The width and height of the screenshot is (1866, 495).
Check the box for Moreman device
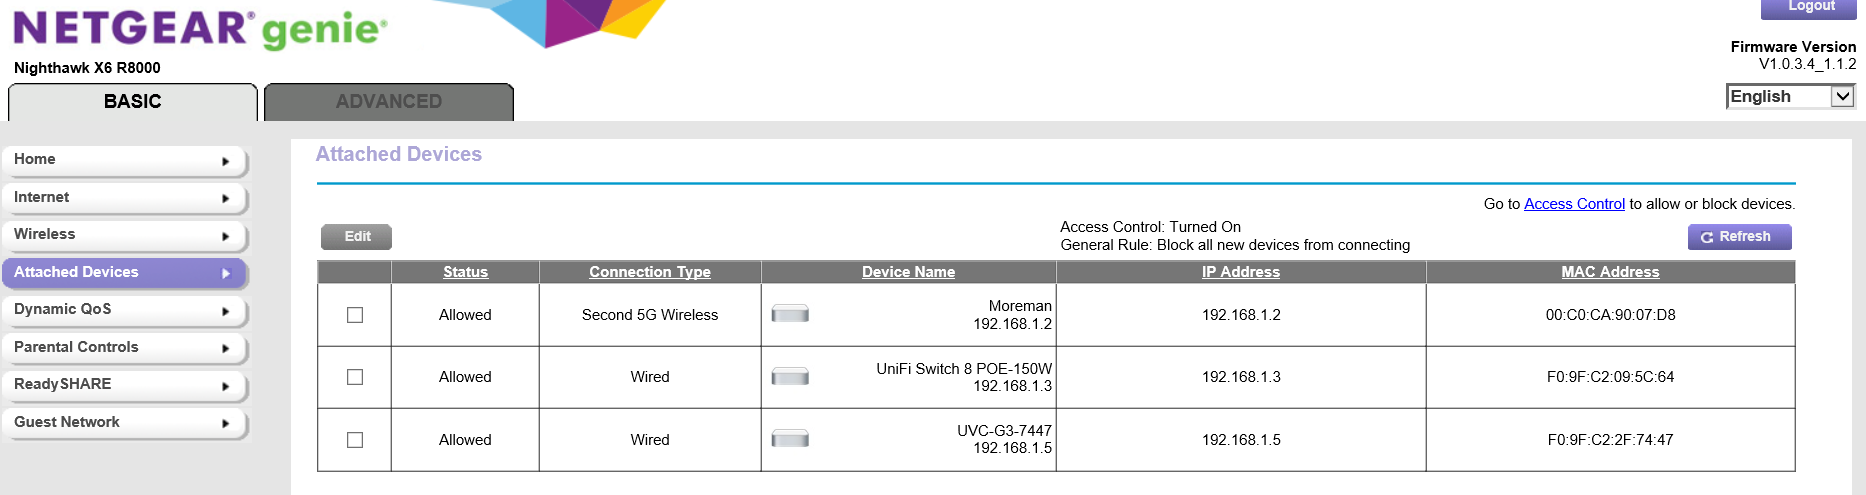point(355,315)
